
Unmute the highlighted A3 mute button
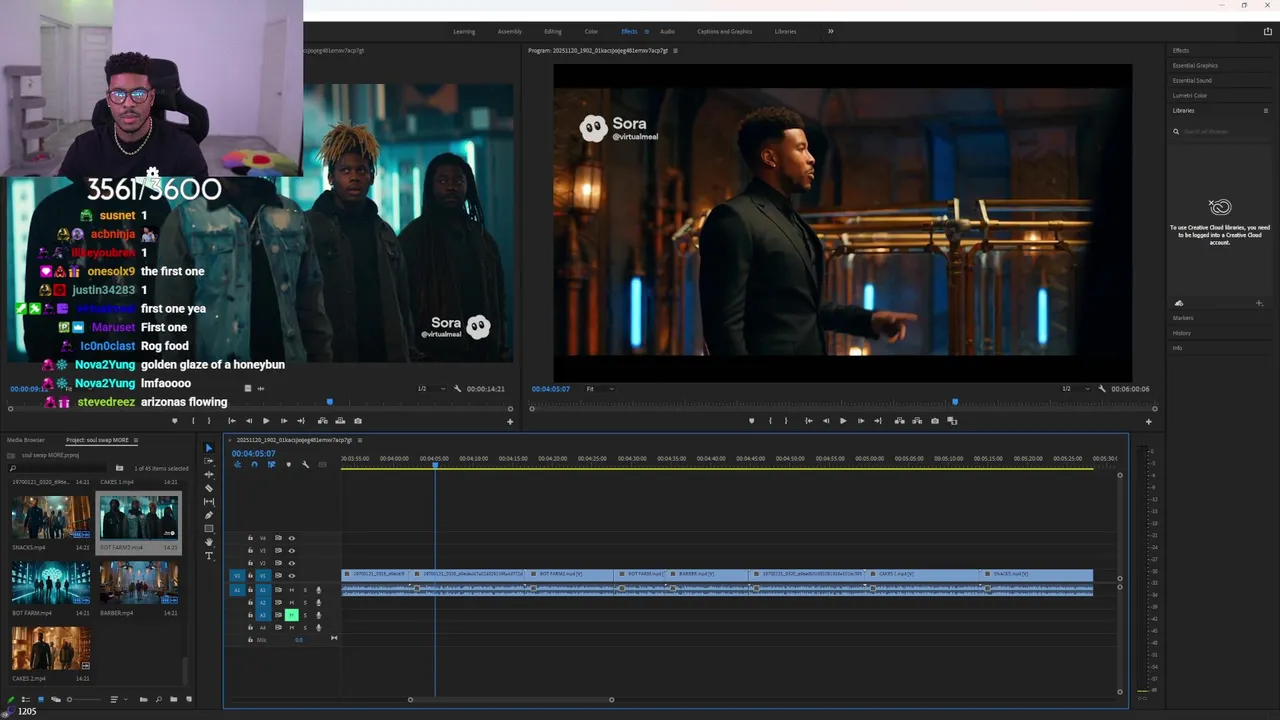point(292,615)
